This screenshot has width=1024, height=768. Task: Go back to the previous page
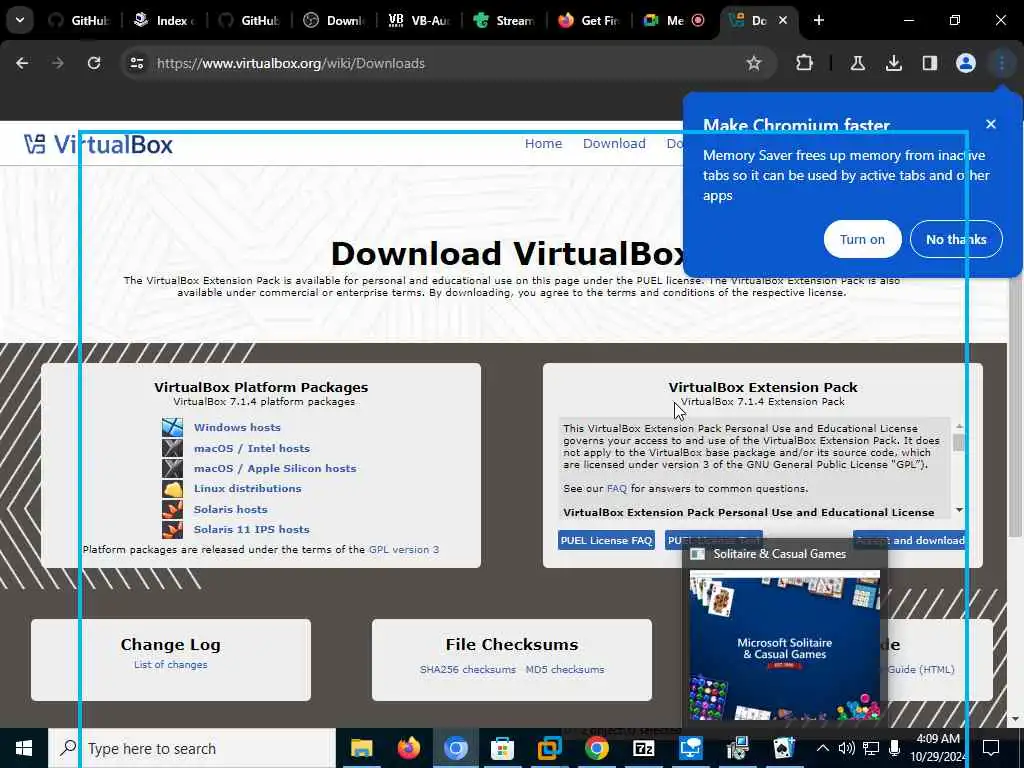tap(22, 63)
